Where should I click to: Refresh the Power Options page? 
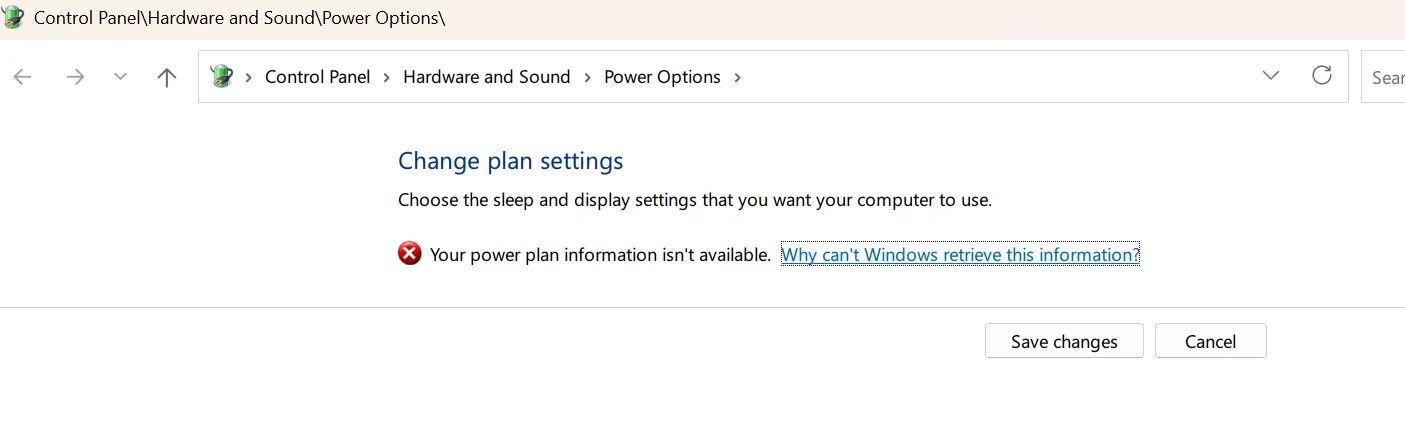coord(1322,76)
